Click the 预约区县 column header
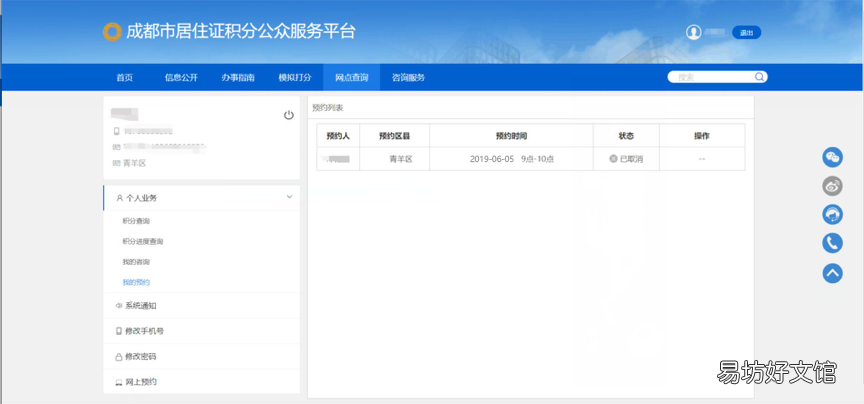Image resolution: width=864 pixels, height=404 pixels. (395, 136)
